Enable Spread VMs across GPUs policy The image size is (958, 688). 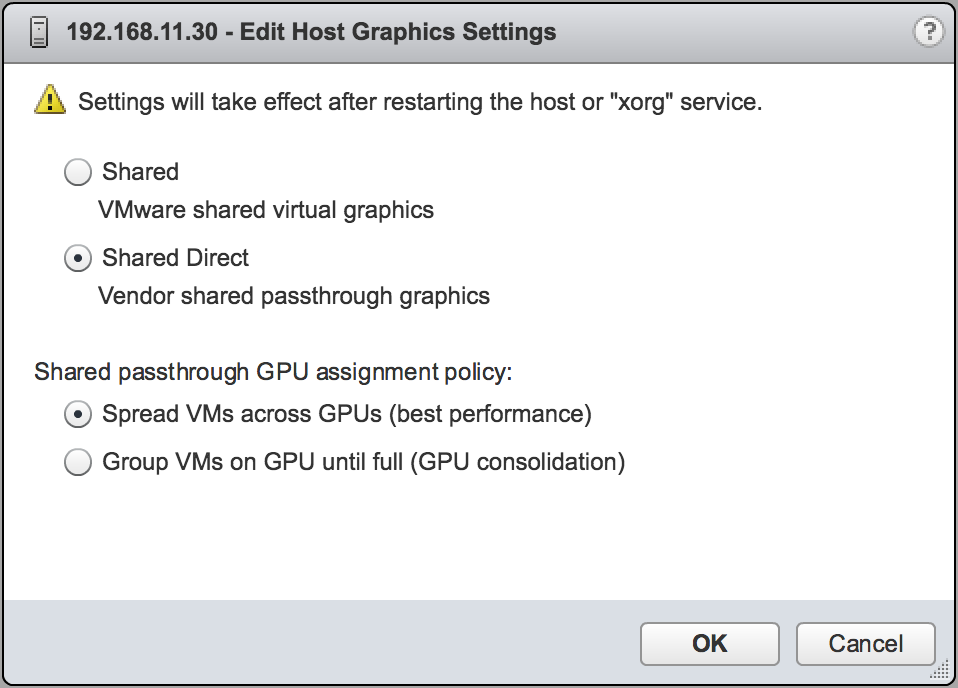coord(77,413)
